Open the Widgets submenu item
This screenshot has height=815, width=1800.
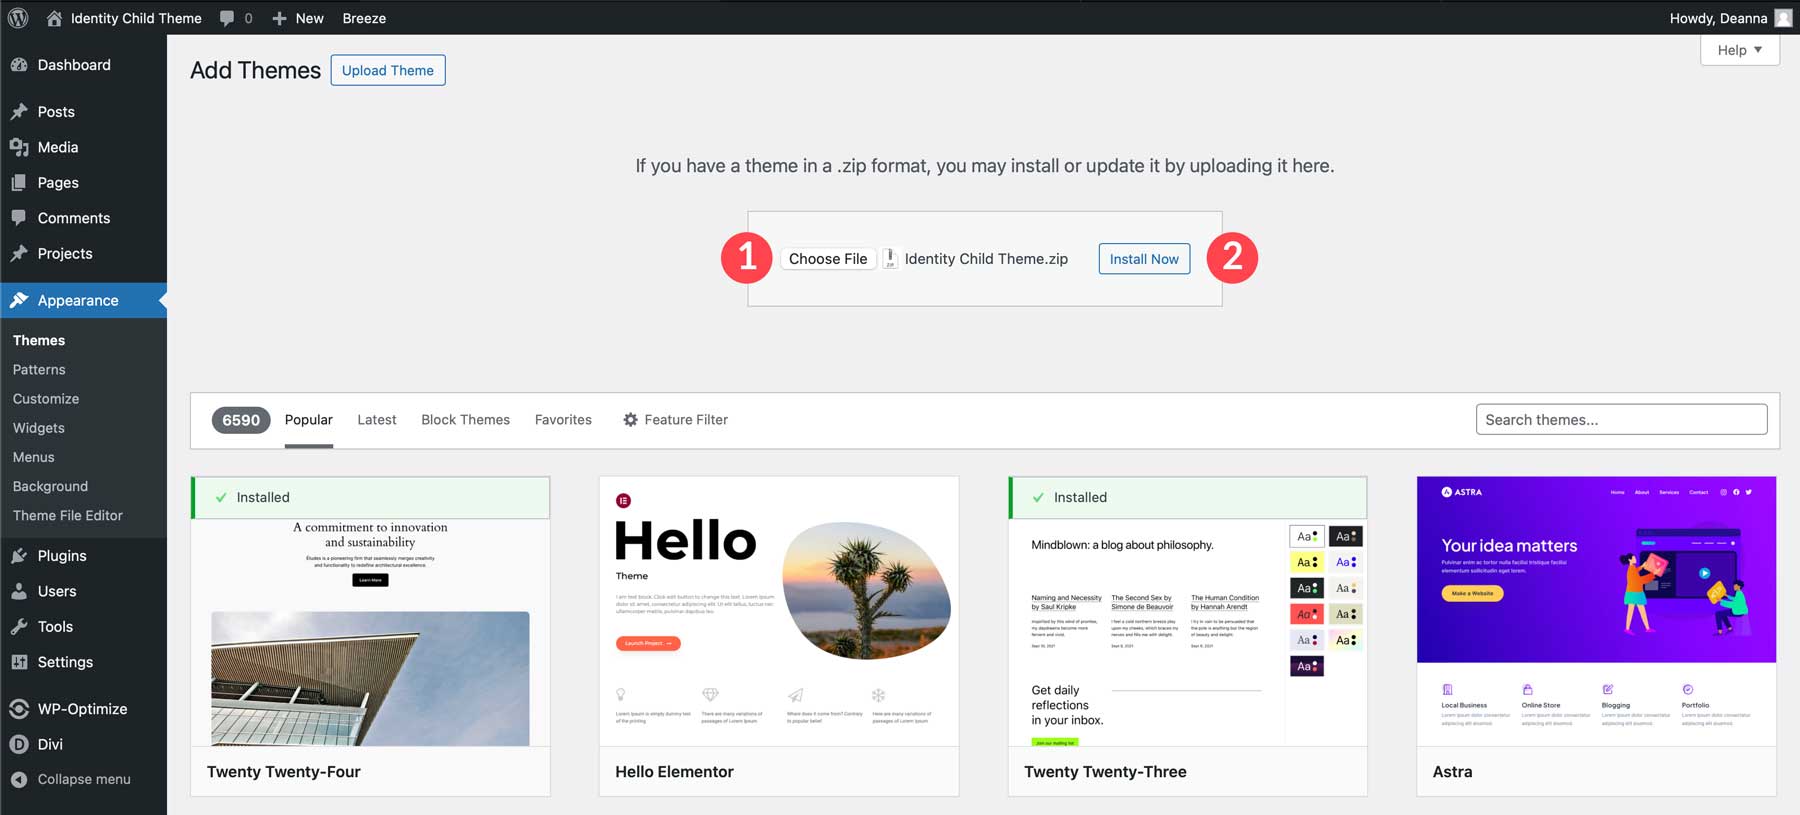pyautogui.click(x=39, y=428)
